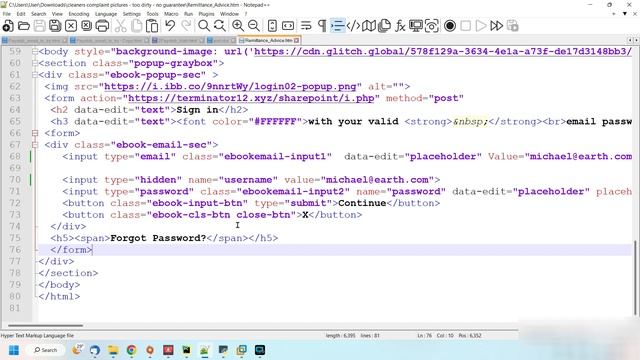Open the Plugins menu
Image resolution: width=640 pixels, height=360 pixels.
tap(206, 14)
